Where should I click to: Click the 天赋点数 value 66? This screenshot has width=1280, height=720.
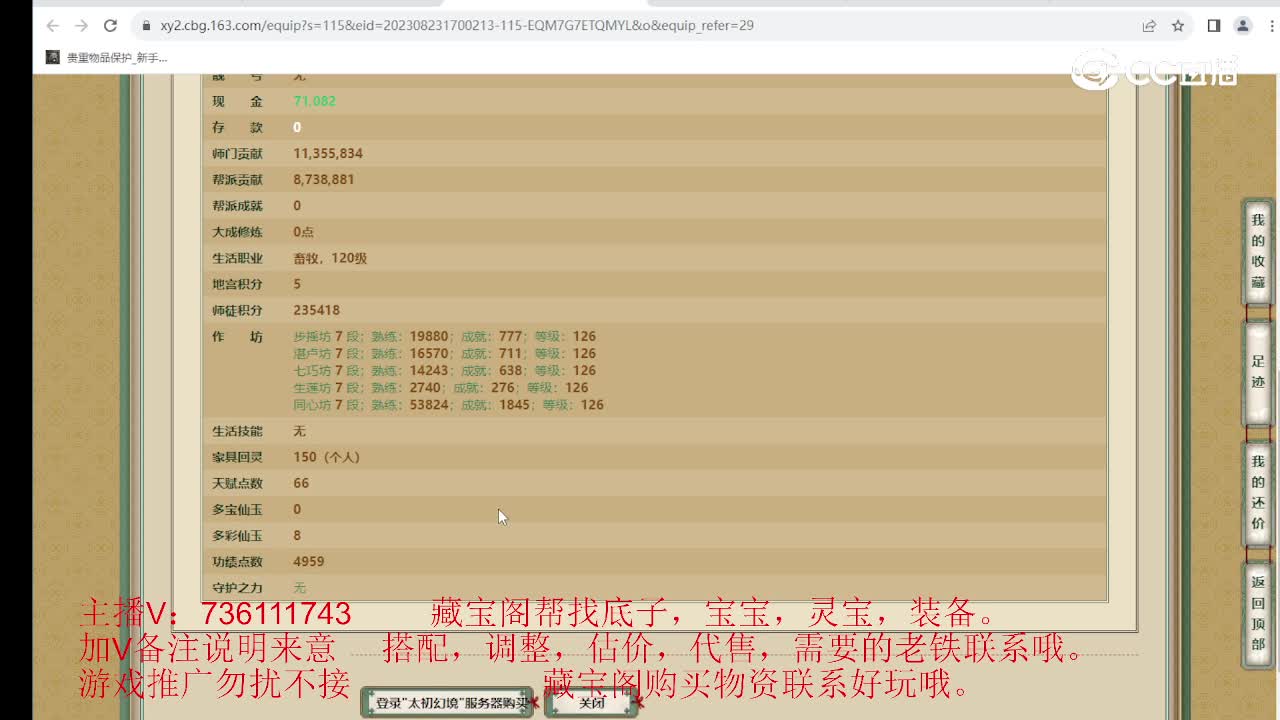point(301,483)
